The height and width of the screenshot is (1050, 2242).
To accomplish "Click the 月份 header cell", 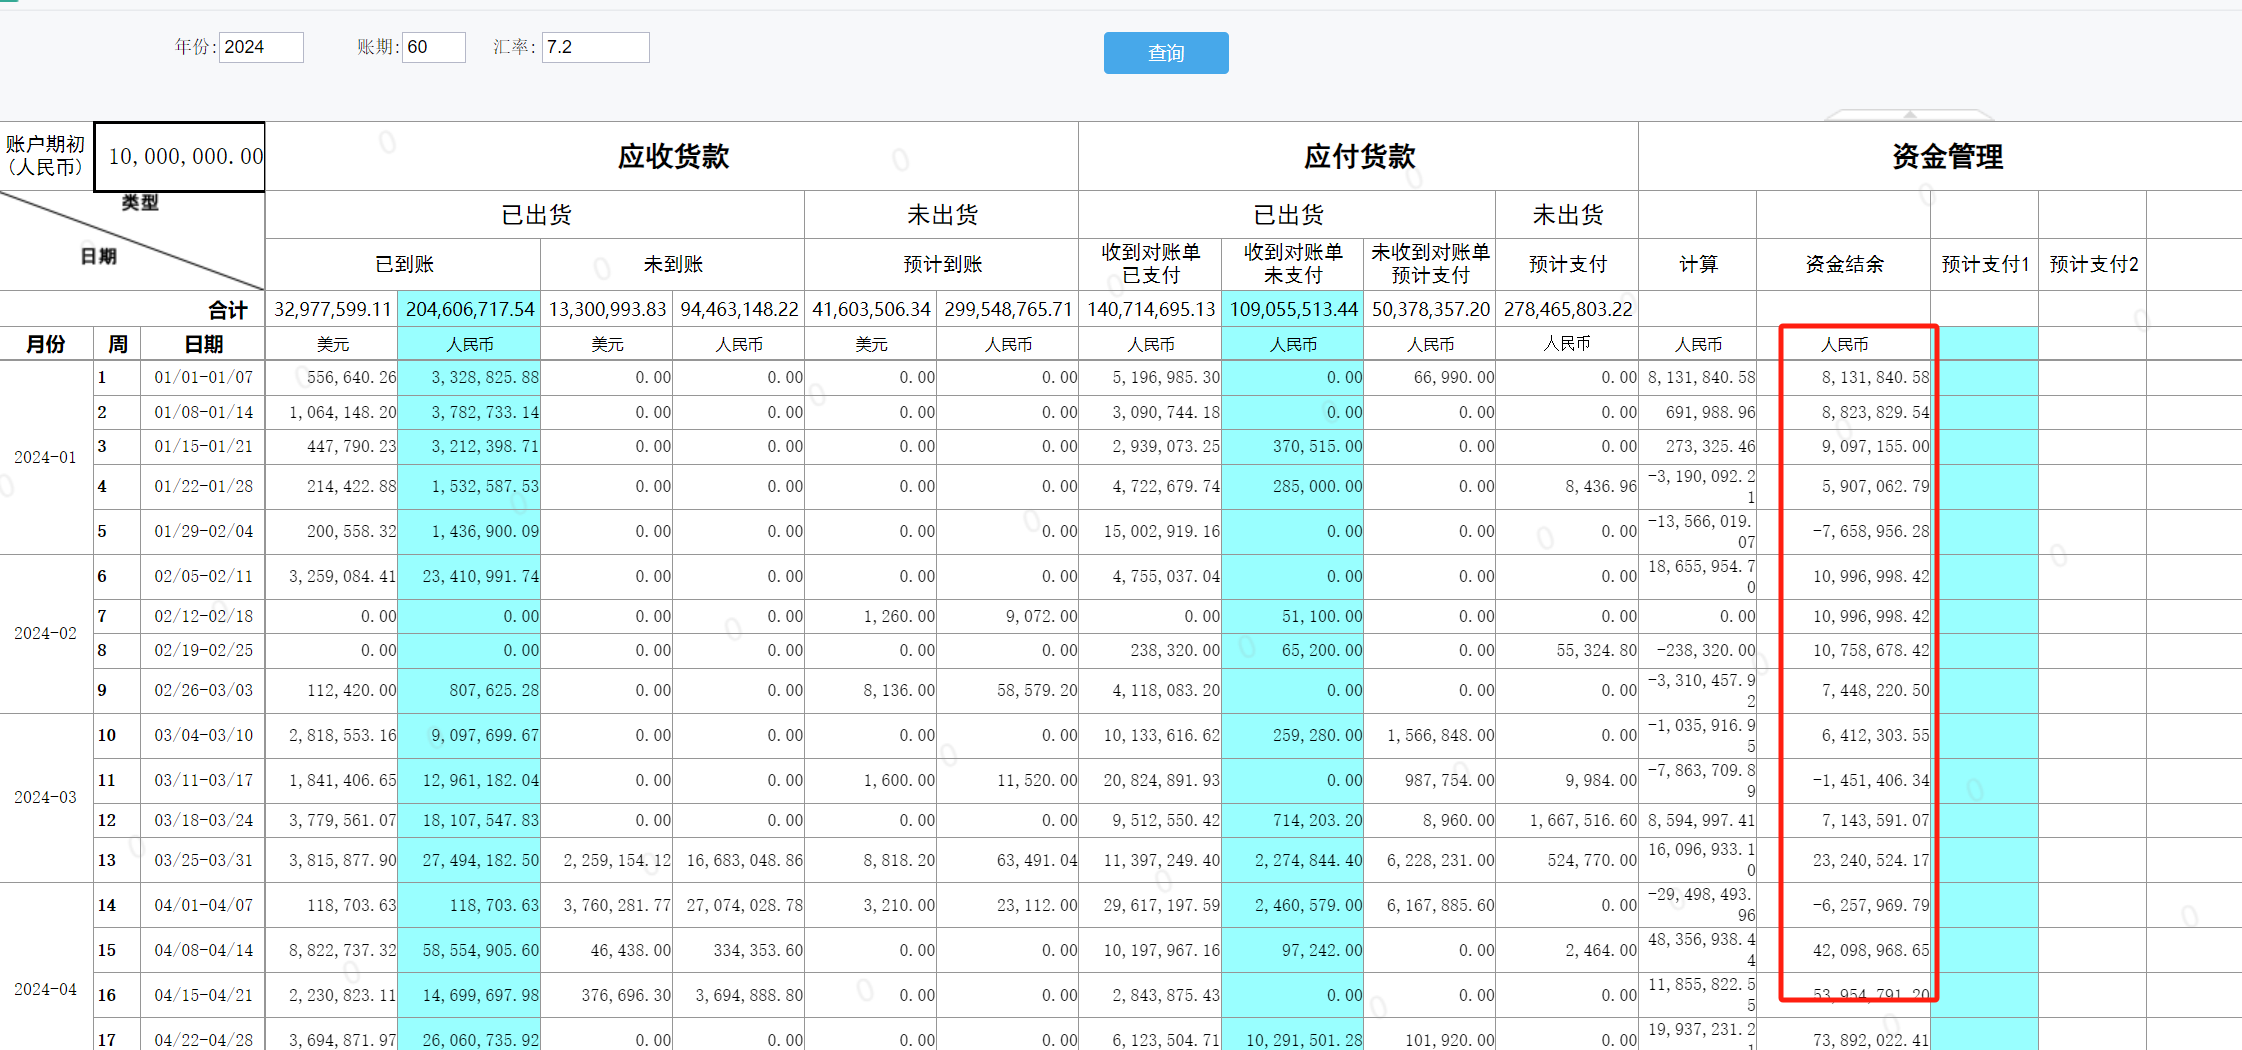I will click(46, 345).
